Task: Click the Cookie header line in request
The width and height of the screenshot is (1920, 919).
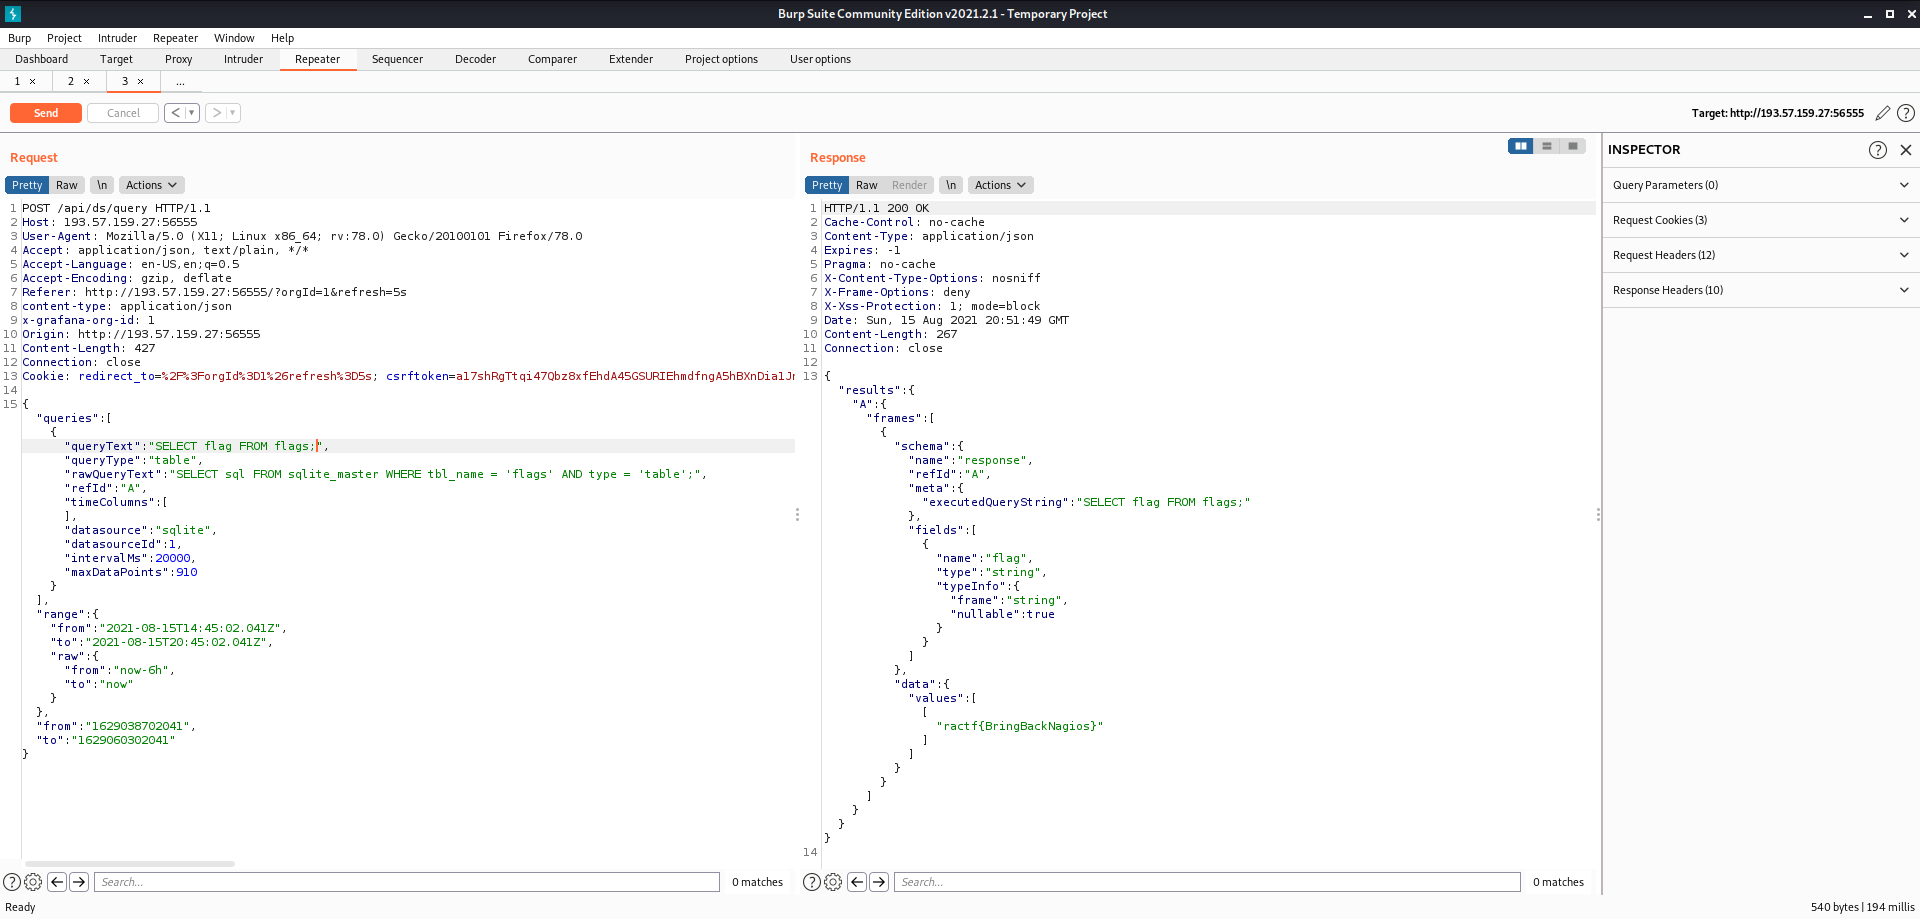Action: tap(408, 376)
